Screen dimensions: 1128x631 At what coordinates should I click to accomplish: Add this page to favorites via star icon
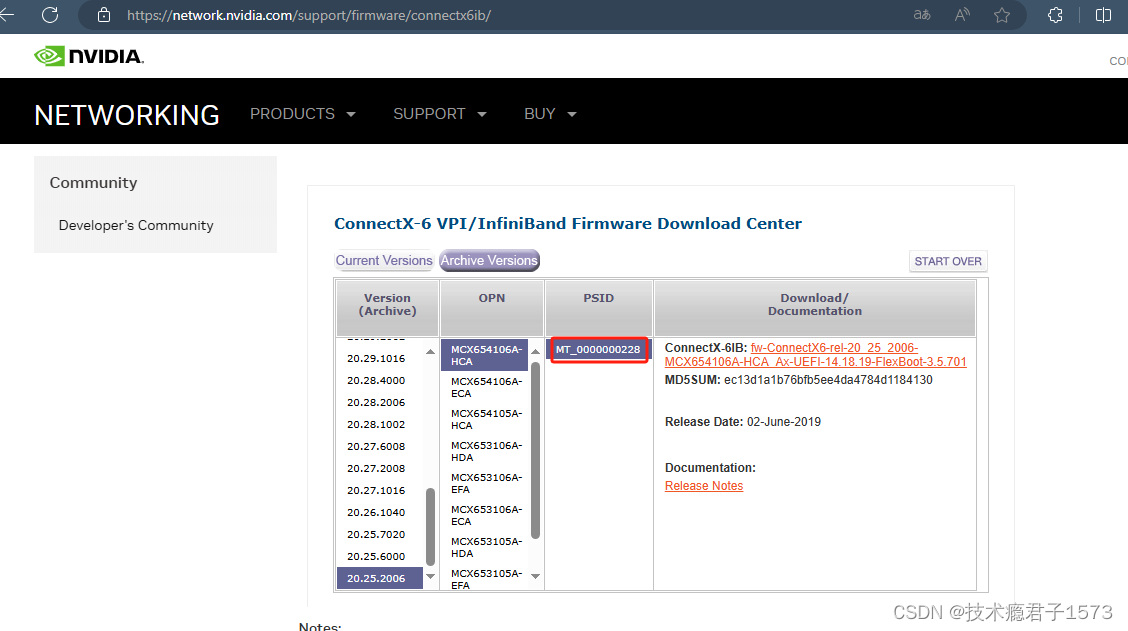tap(1002, 15)
